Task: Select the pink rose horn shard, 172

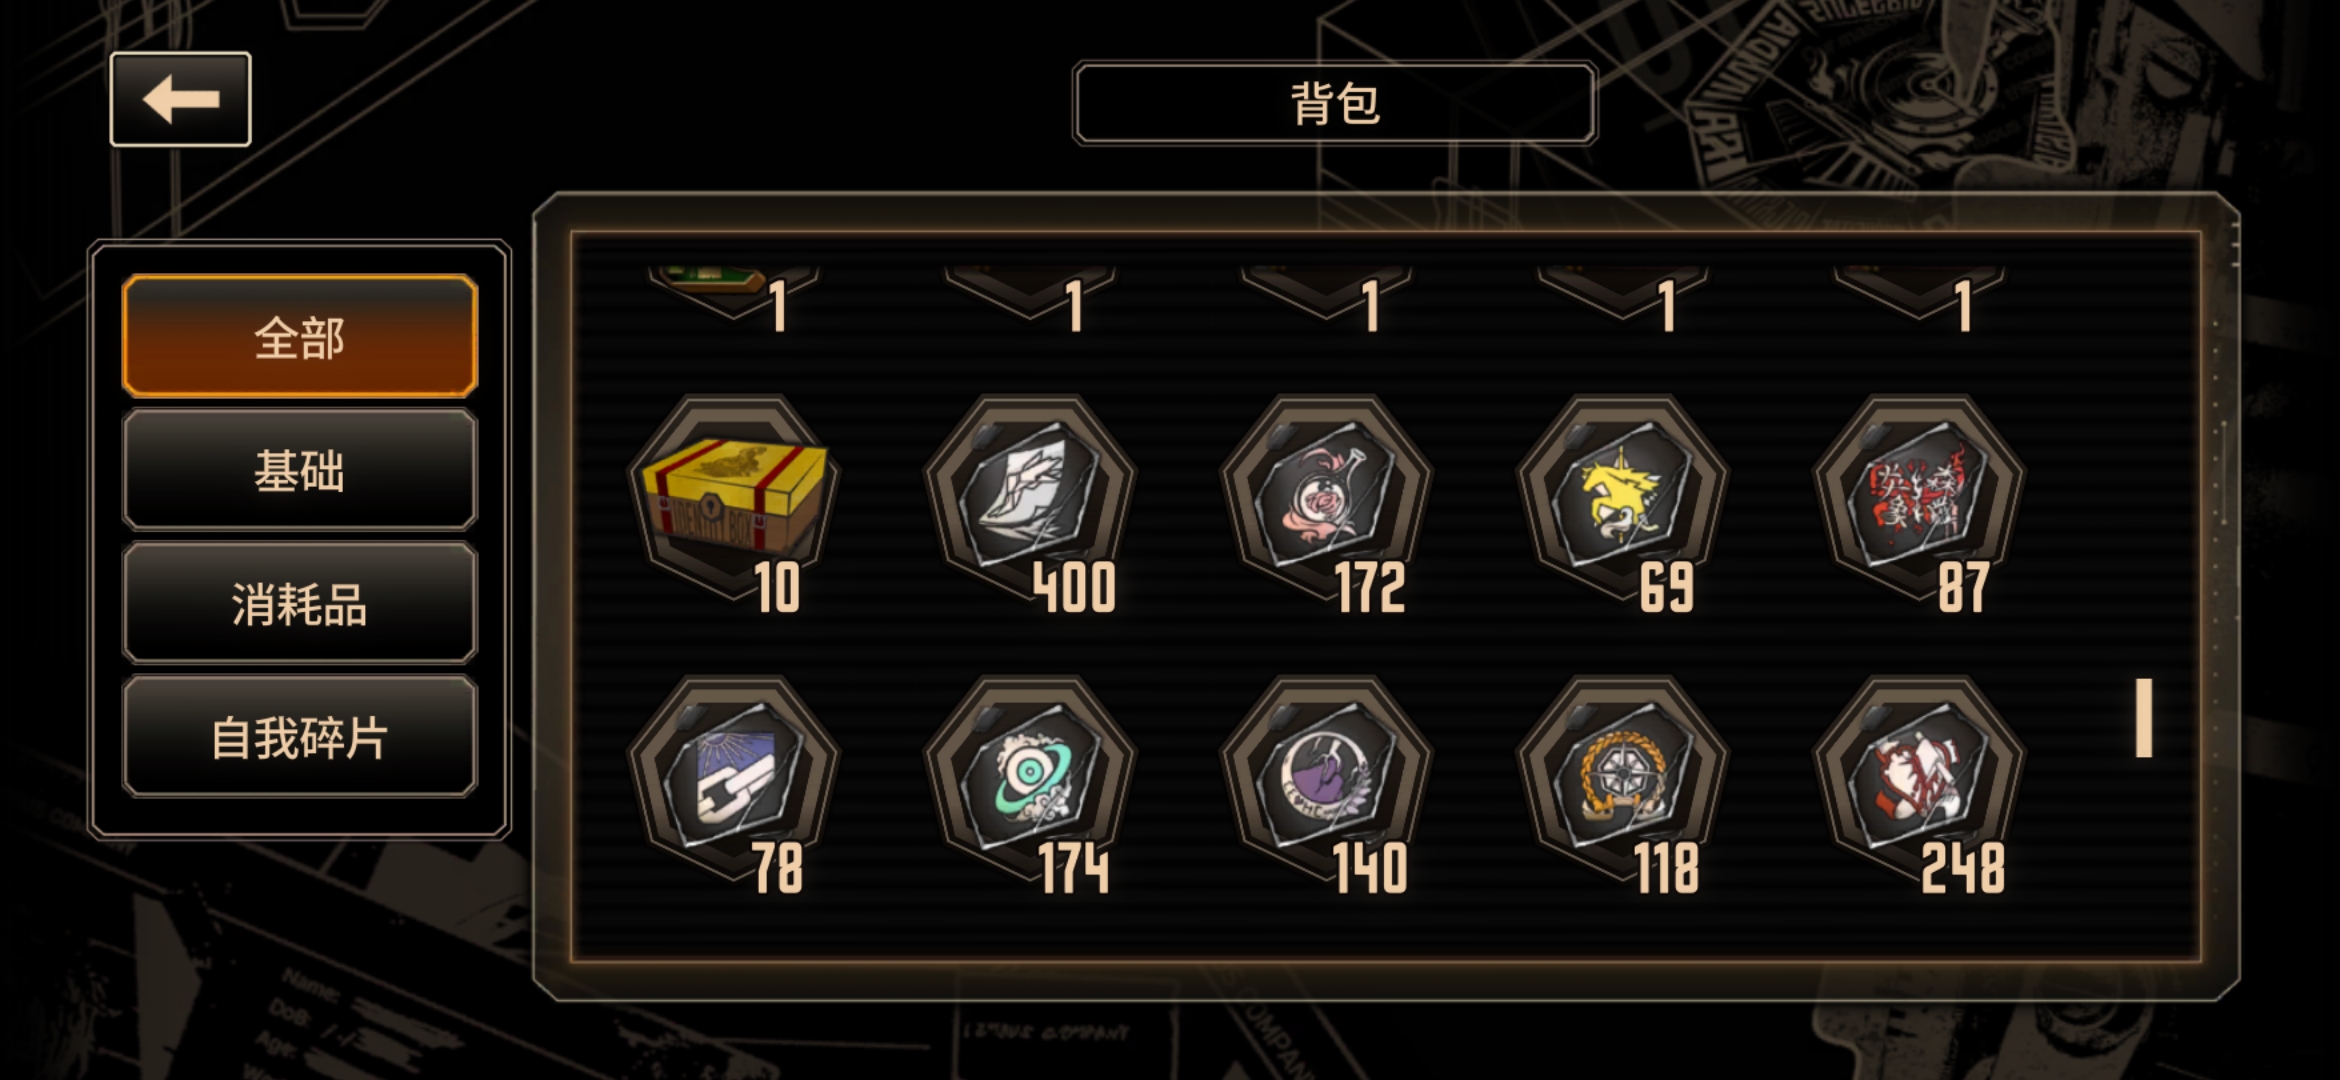Action: (1326, 498)
